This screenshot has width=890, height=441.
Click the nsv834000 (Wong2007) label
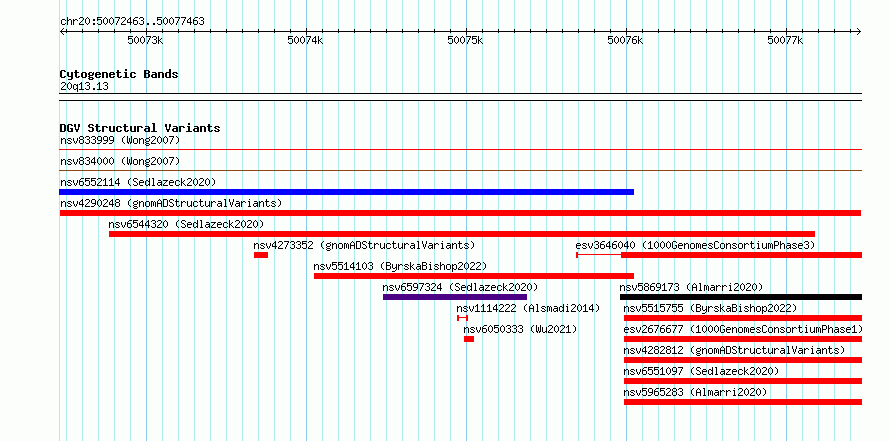(120, 161)
